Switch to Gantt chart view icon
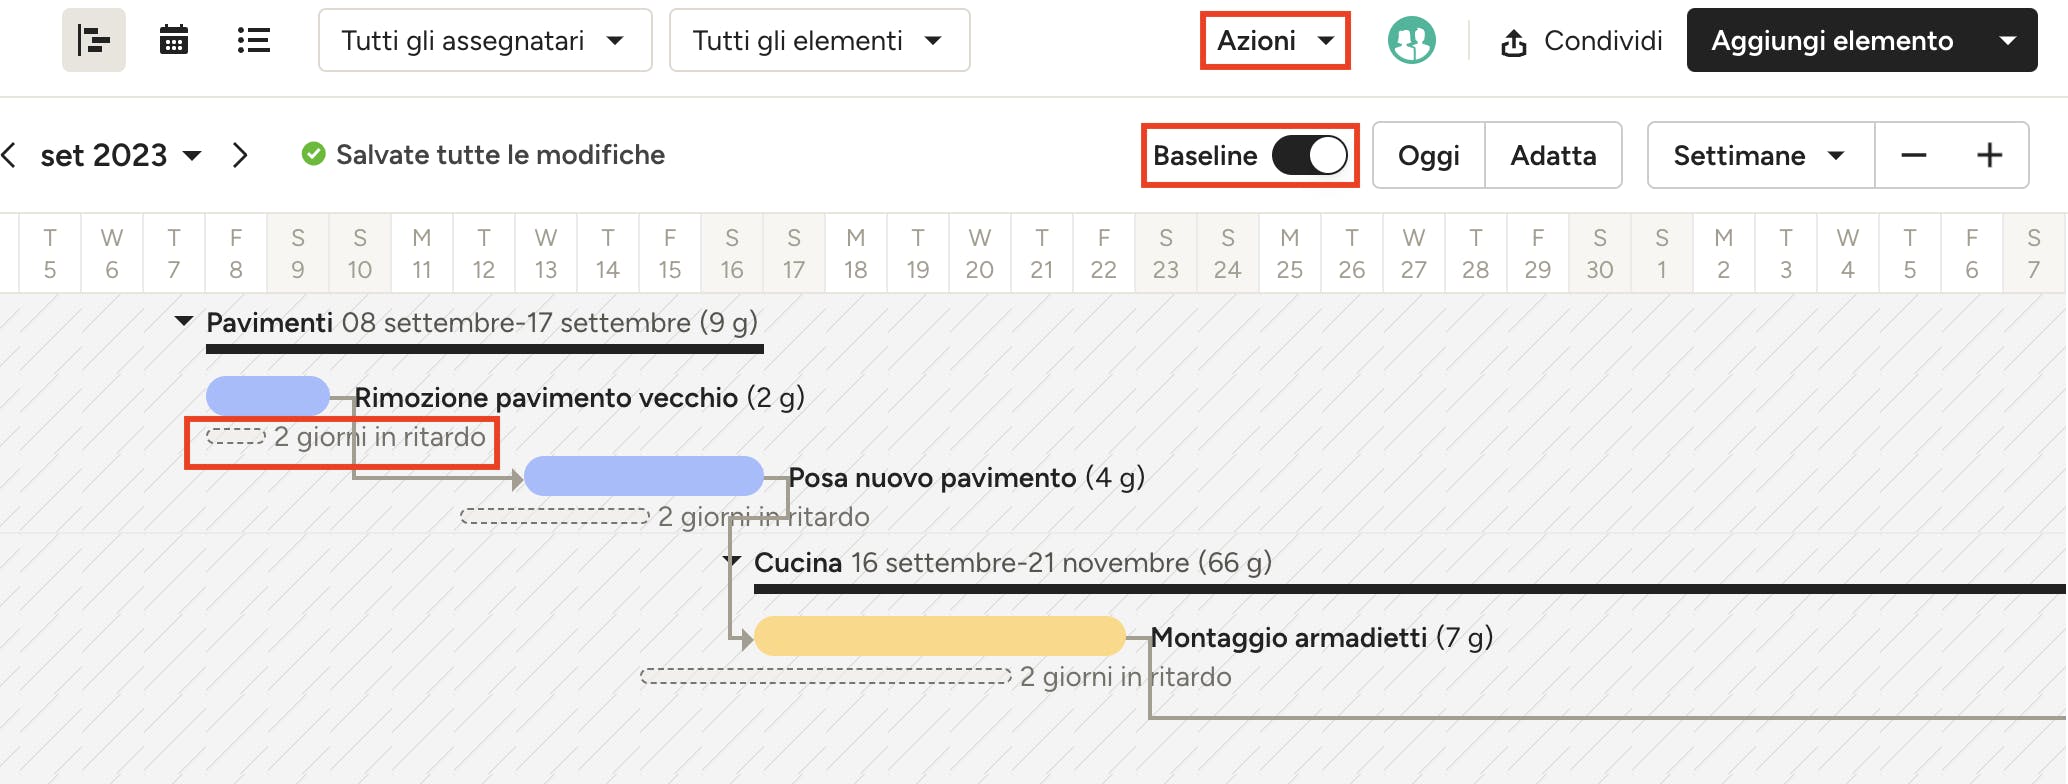The height and width of the screenshot is (784, 2068). coord(94,40)
